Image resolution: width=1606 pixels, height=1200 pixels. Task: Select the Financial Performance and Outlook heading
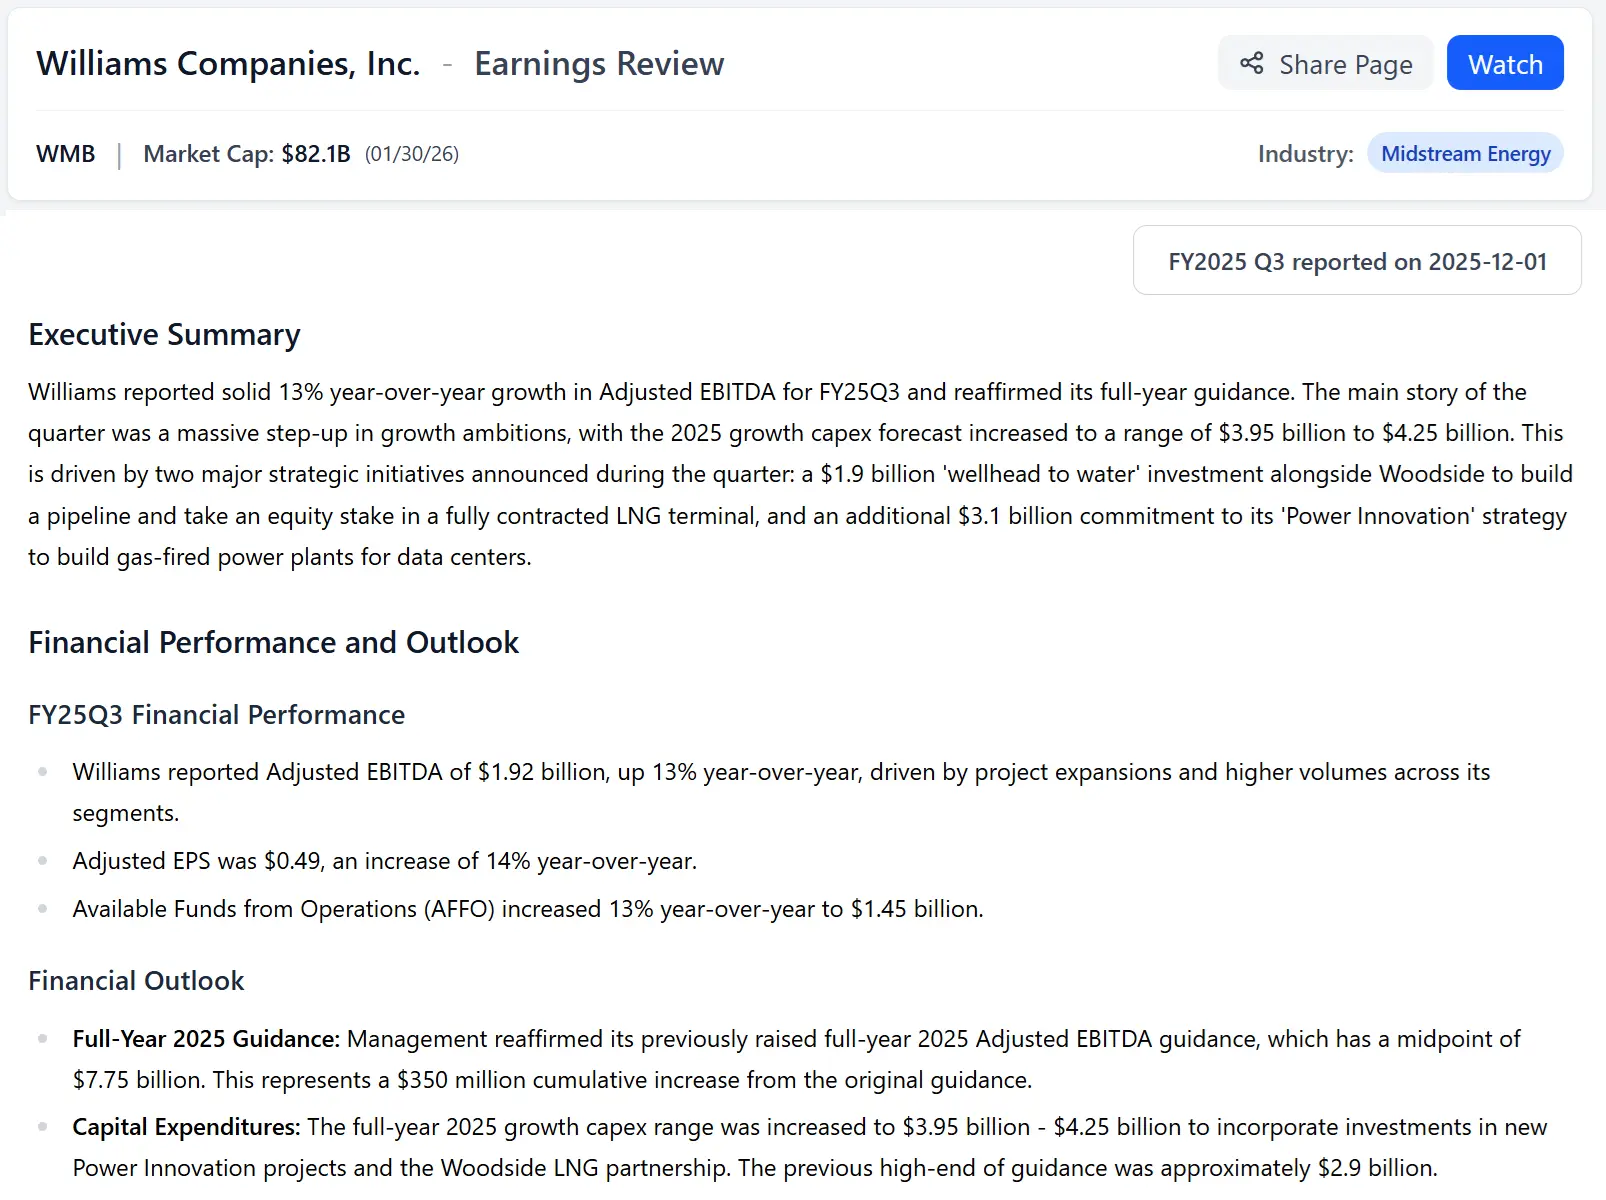pyautogui.click(x=273, y=642)
